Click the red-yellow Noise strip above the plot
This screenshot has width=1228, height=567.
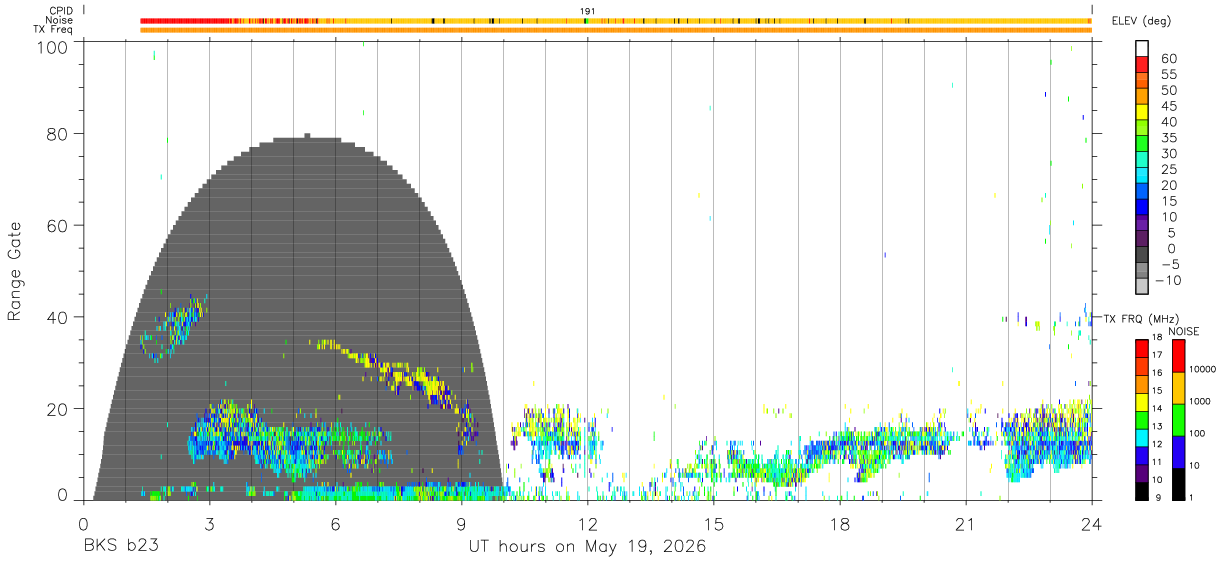point(615,20)
